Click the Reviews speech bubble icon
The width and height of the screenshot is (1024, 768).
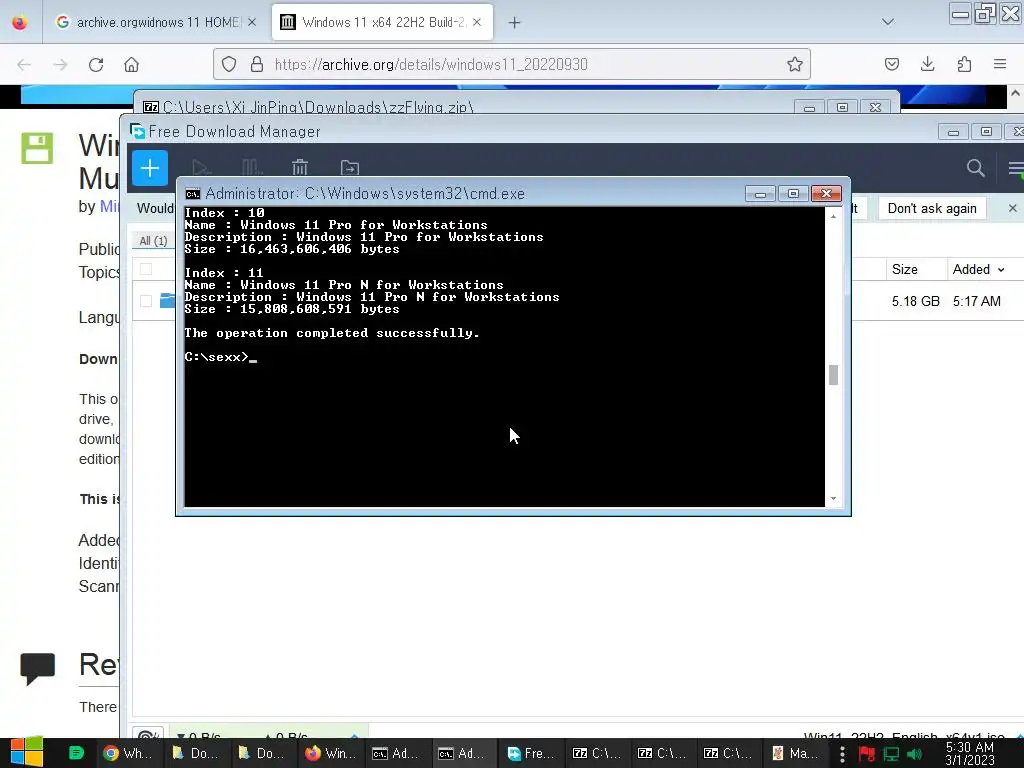tap(37, 668)
